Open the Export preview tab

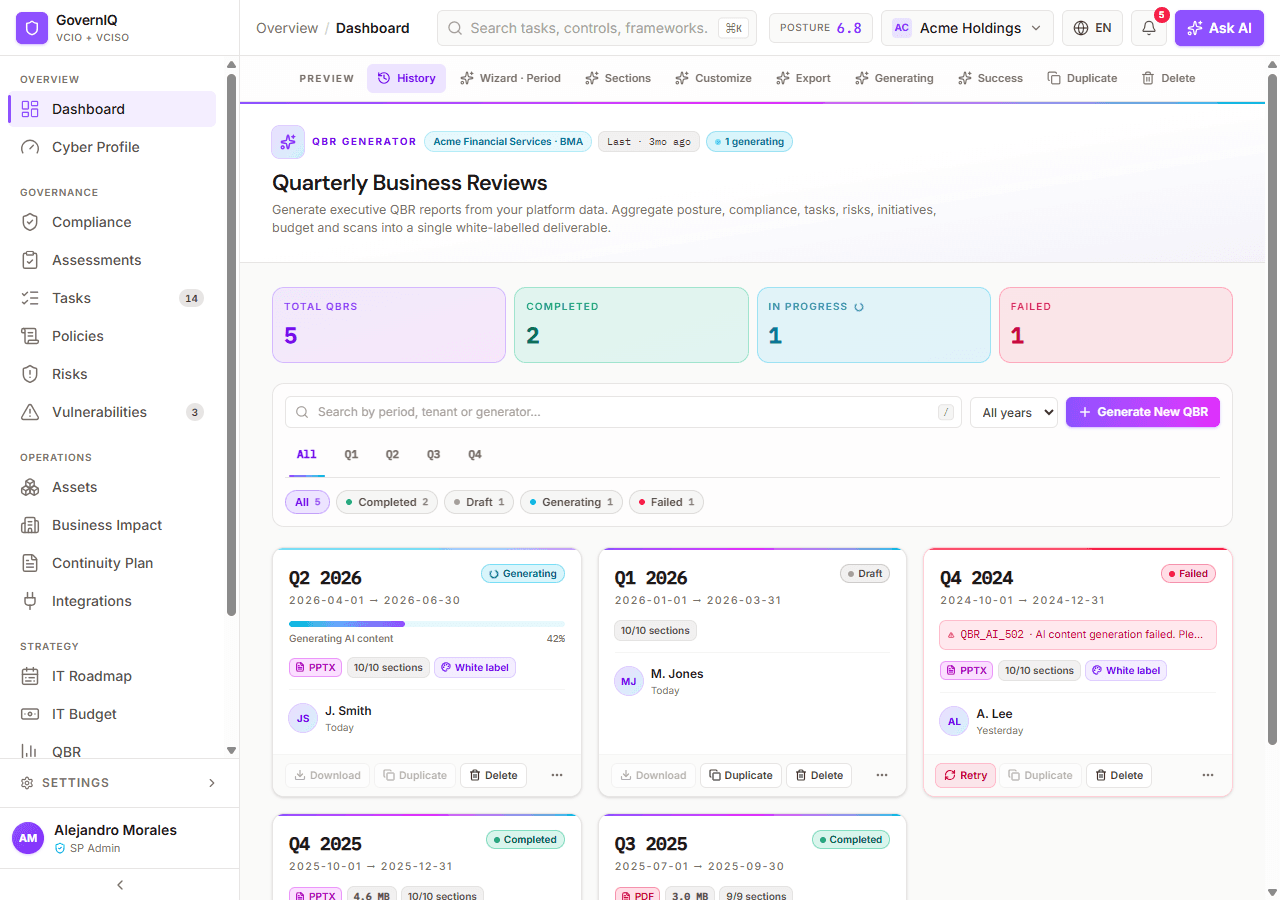tap(803, 78)
